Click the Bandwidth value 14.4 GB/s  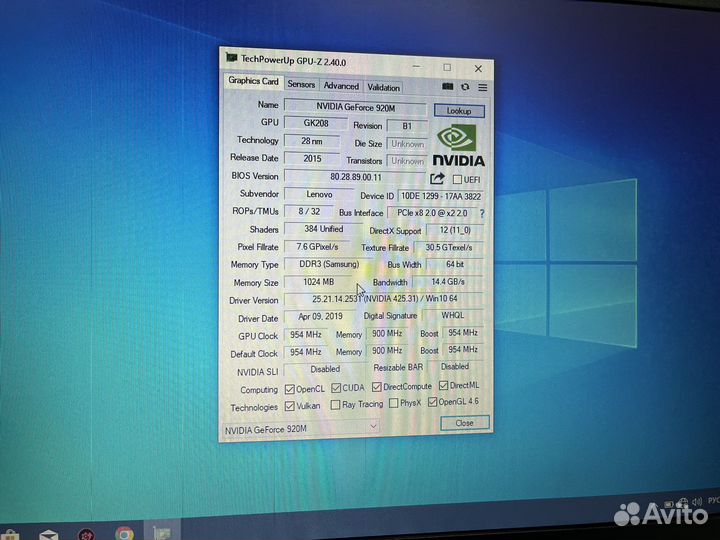(x=448, y=281)
